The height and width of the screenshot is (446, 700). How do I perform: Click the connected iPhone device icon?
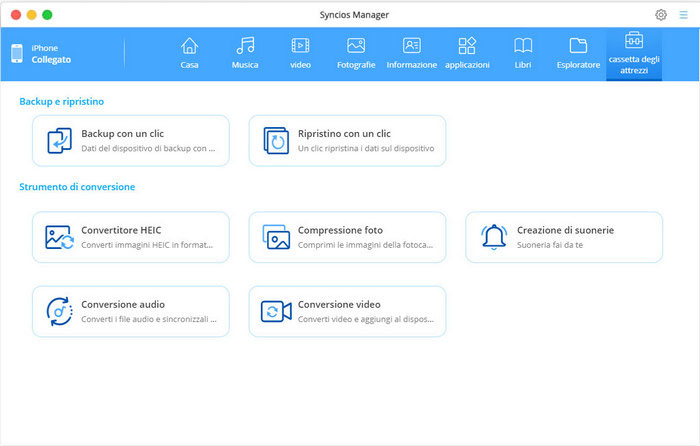[17, 54]
